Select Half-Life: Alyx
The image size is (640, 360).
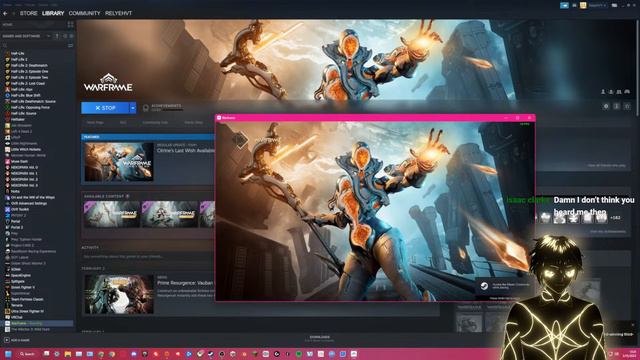pos(22,89)
